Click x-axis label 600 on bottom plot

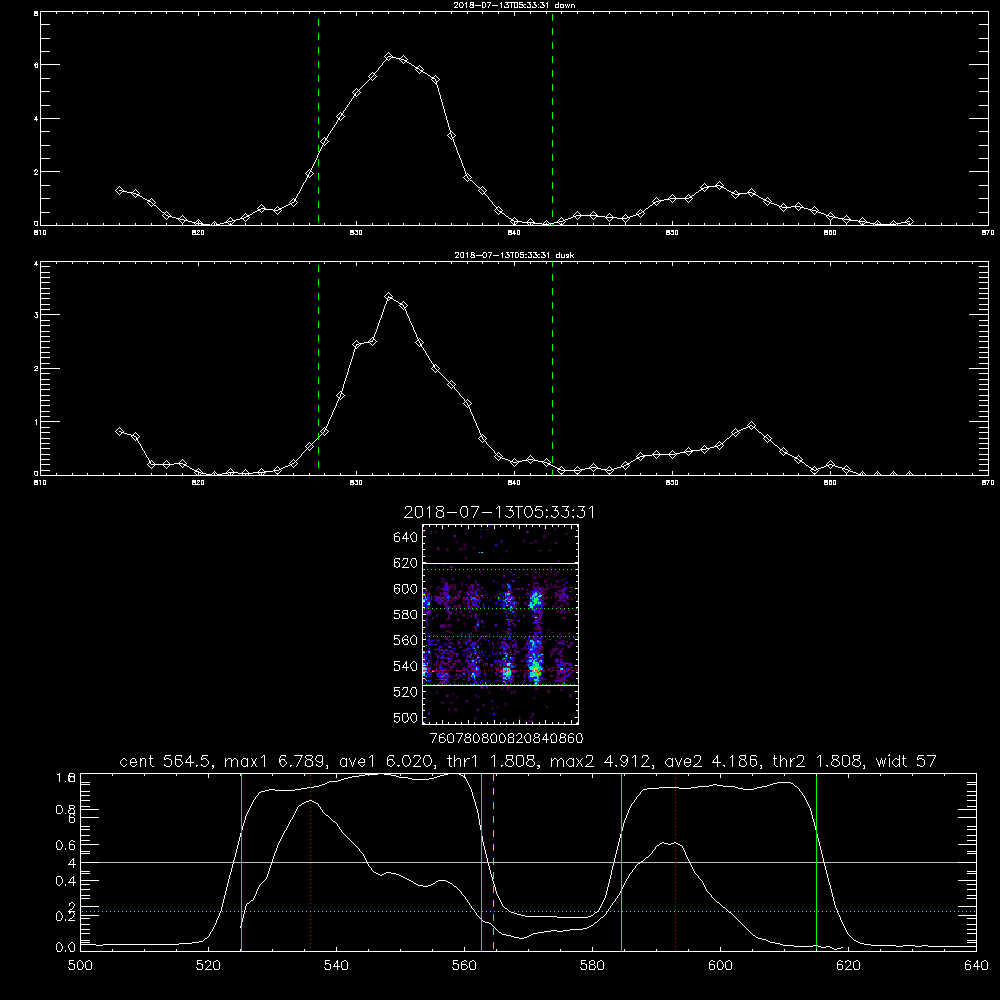click(720, 966)
